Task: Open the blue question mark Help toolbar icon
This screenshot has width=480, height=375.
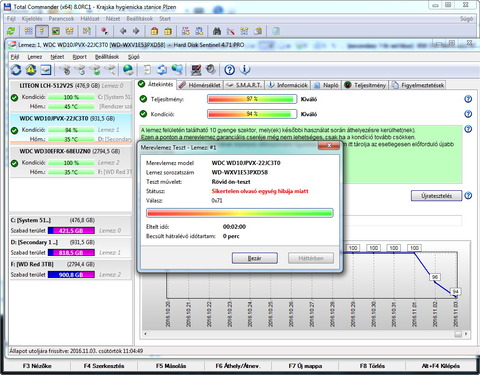Action: pos(229,70)
